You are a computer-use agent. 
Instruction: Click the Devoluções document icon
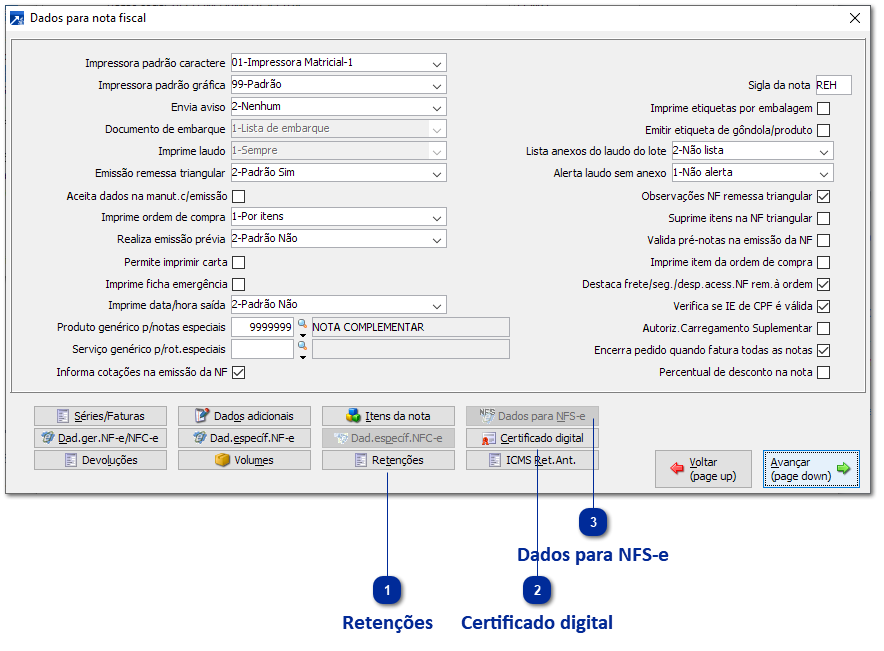coord(70,460)
